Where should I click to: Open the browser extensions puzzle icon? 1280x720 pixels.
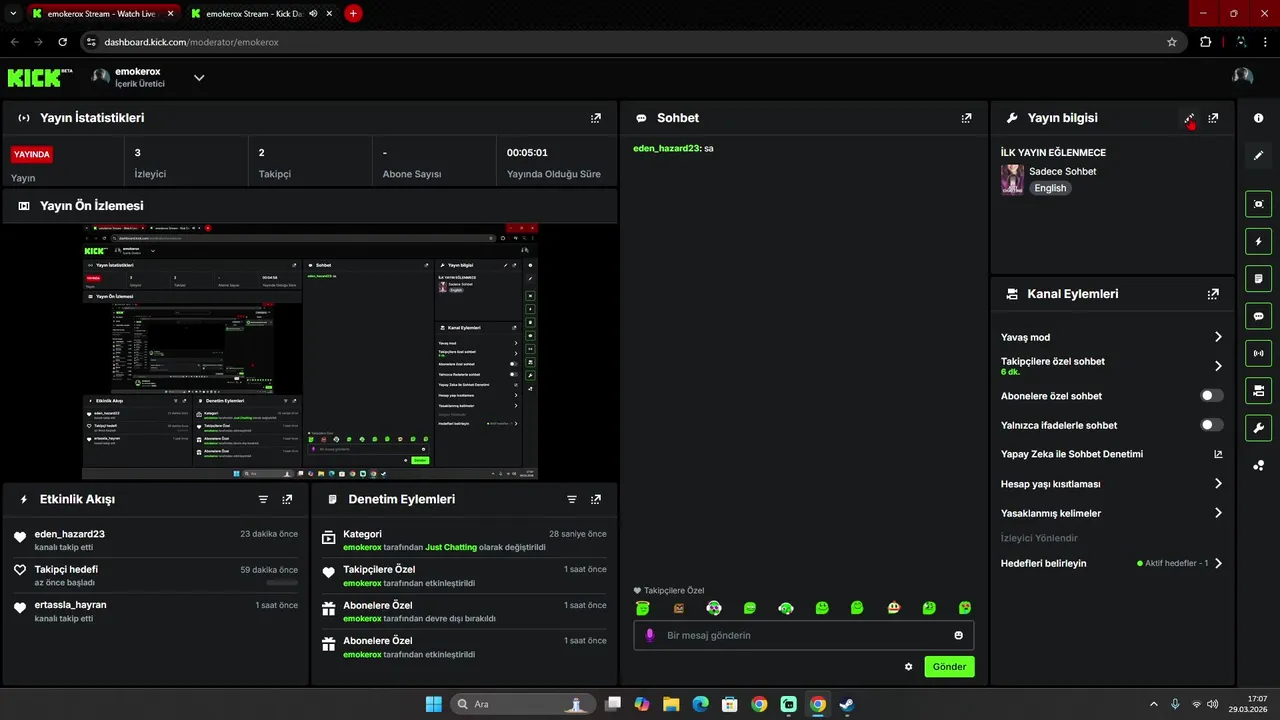pos(1205,42)
